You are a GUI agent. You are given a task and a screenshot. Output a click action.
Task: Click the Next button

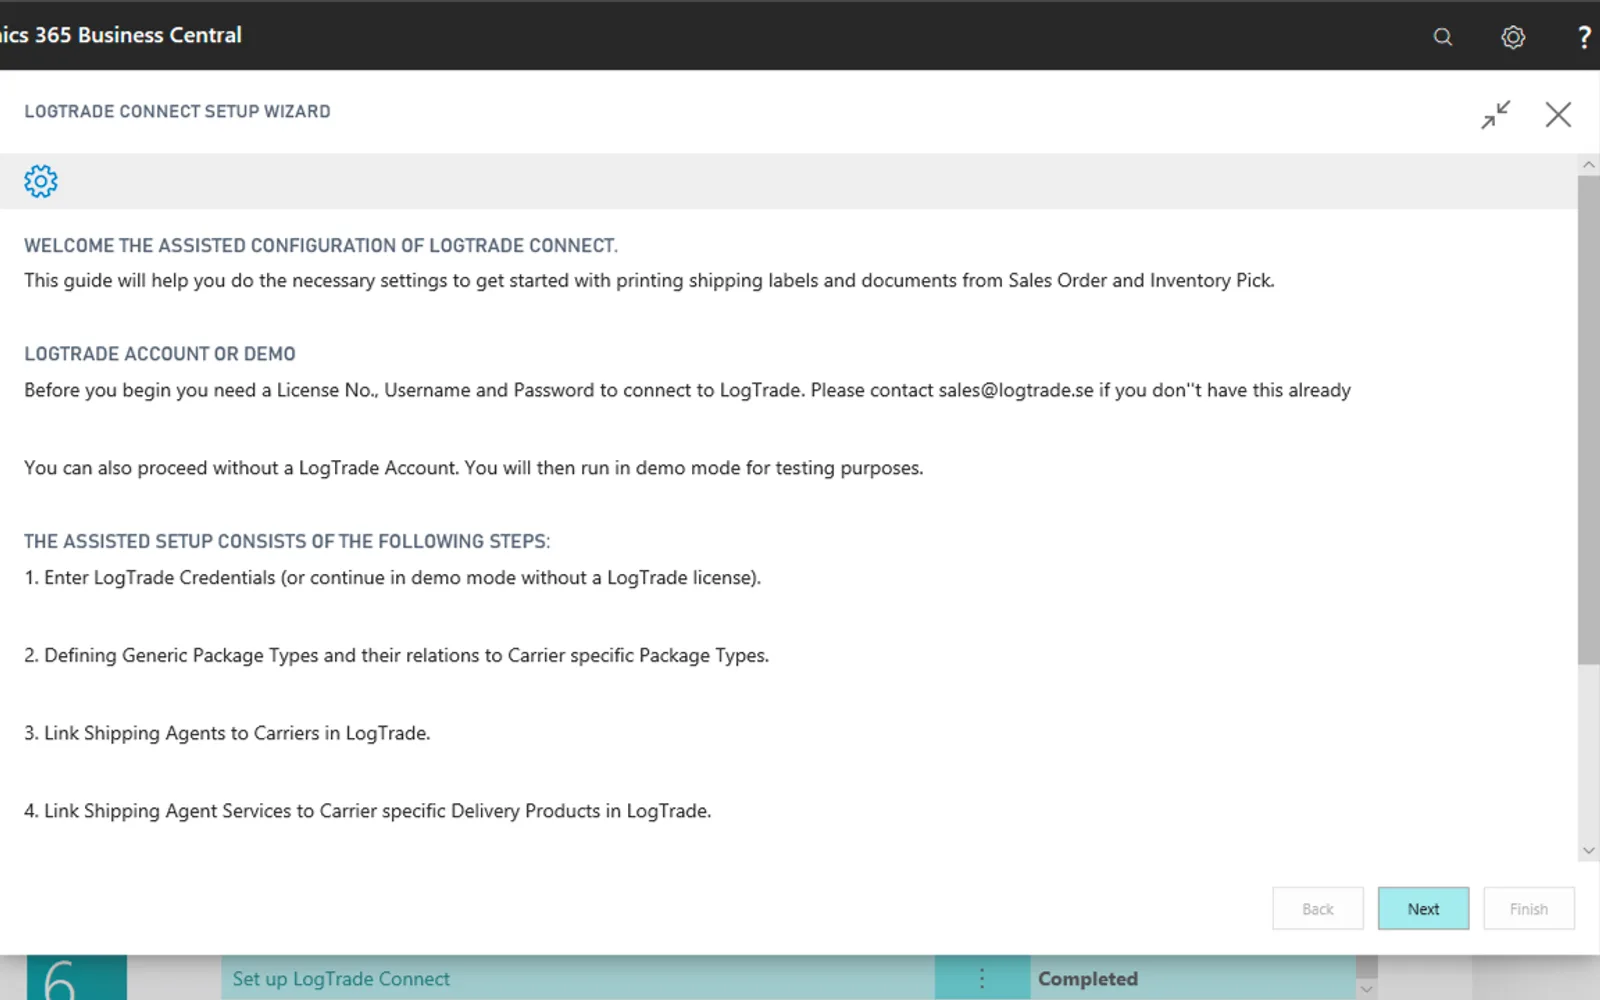[x=1423, y=909]
